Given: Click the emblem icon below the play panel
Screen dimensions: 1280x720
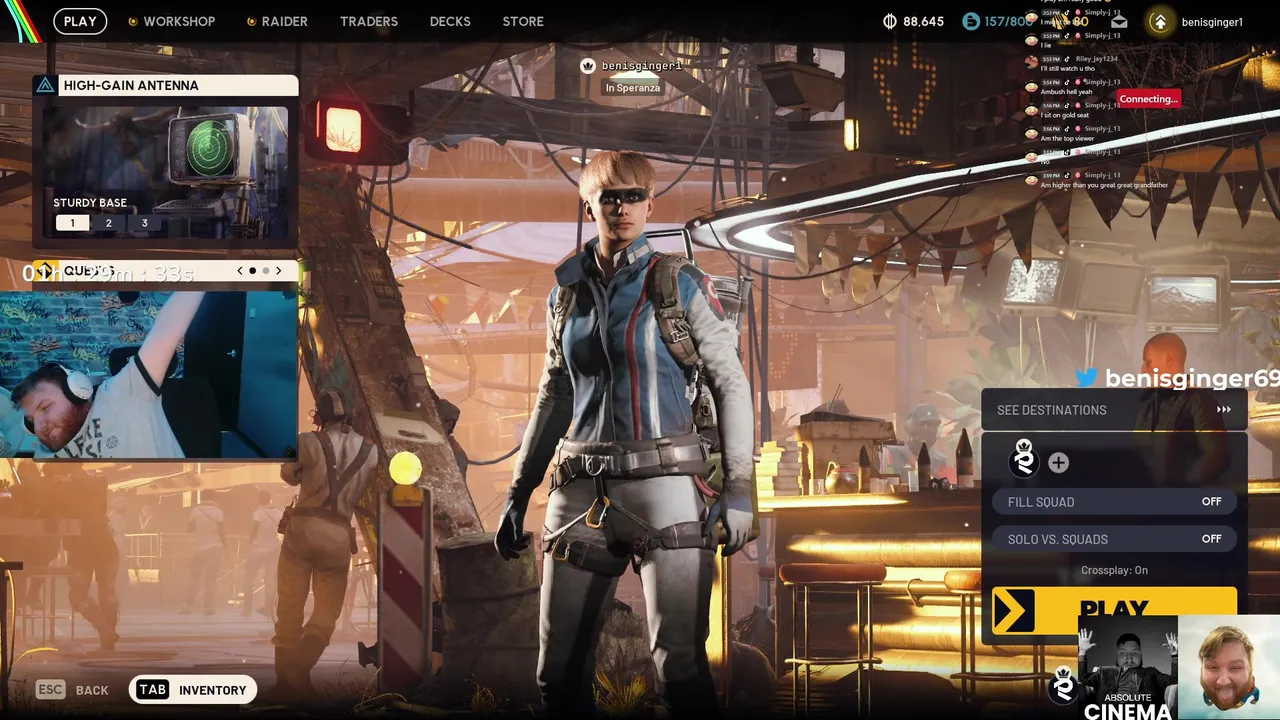Looking at the screenshot, I should click(x=1063, y=687).
